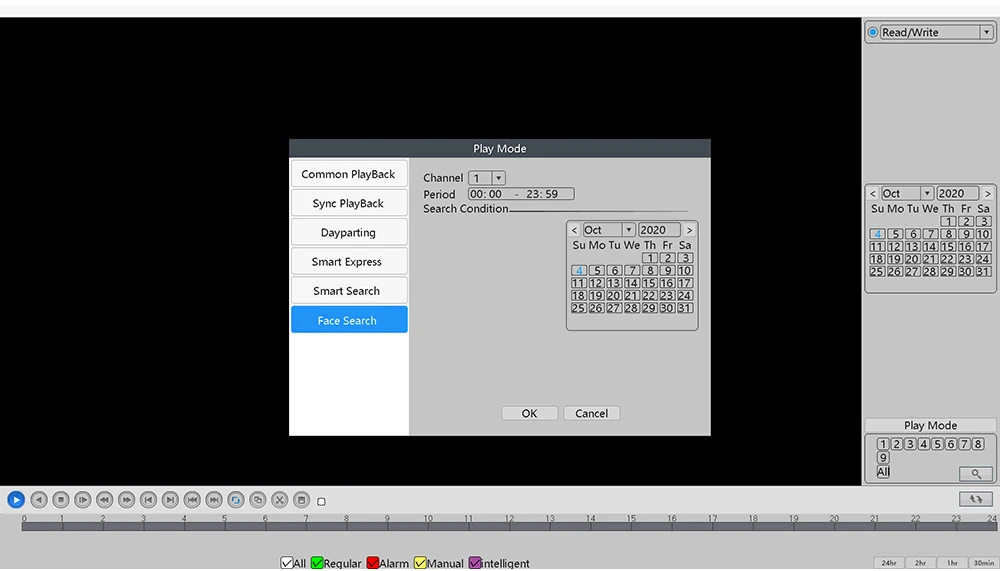Toggle the Alarm record type checkbox
Viewport: 1000px width, 571px height.
pyautogui.click(x=372, y=563)
